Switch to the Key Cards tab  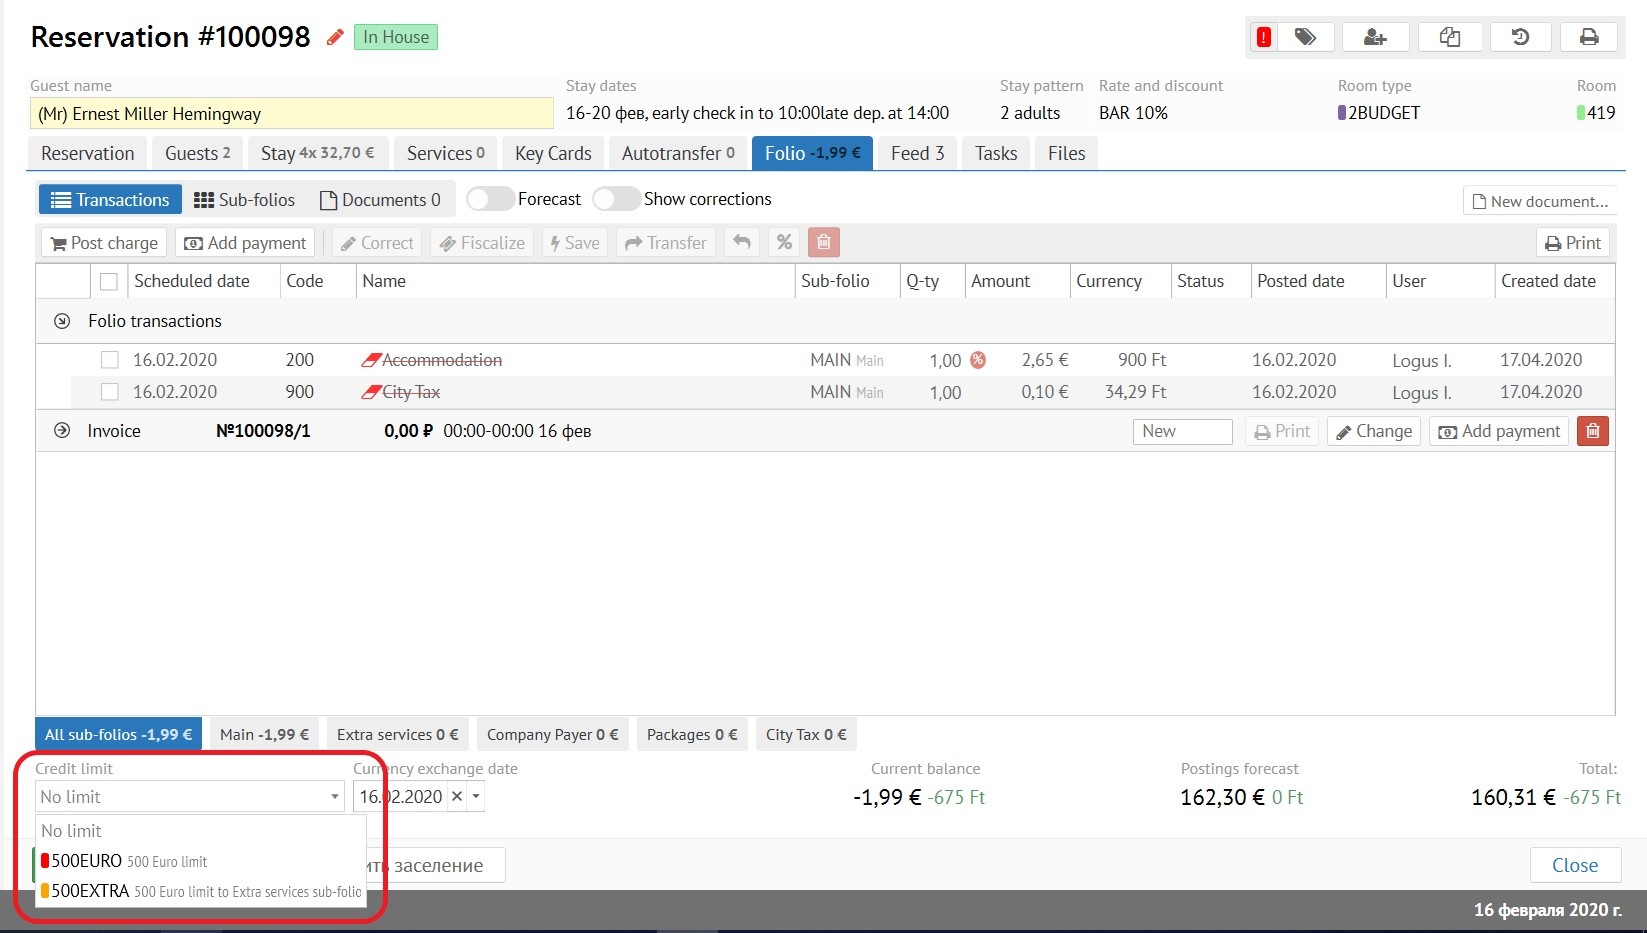pyautogui.click(x=553, y=153)
